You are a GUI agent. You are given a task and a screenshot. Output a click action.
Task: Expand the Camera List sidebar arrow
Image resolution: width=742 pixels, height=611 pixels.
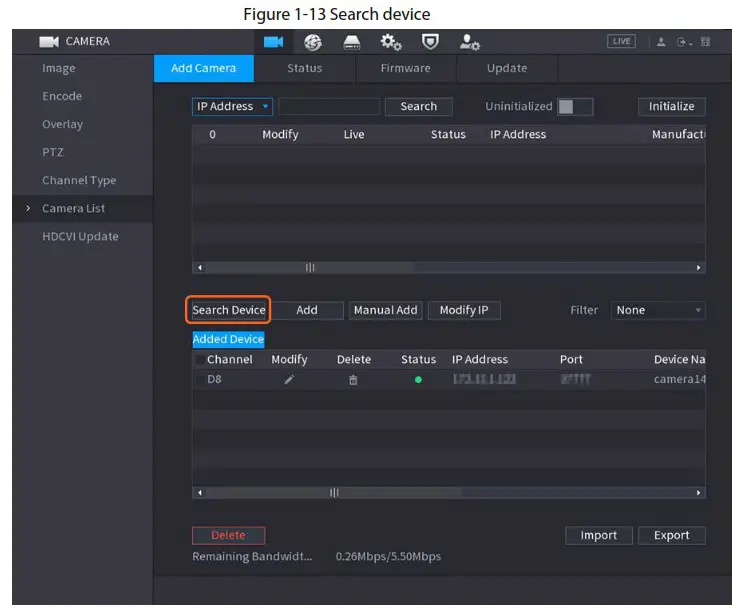click(x=28, y=208)
